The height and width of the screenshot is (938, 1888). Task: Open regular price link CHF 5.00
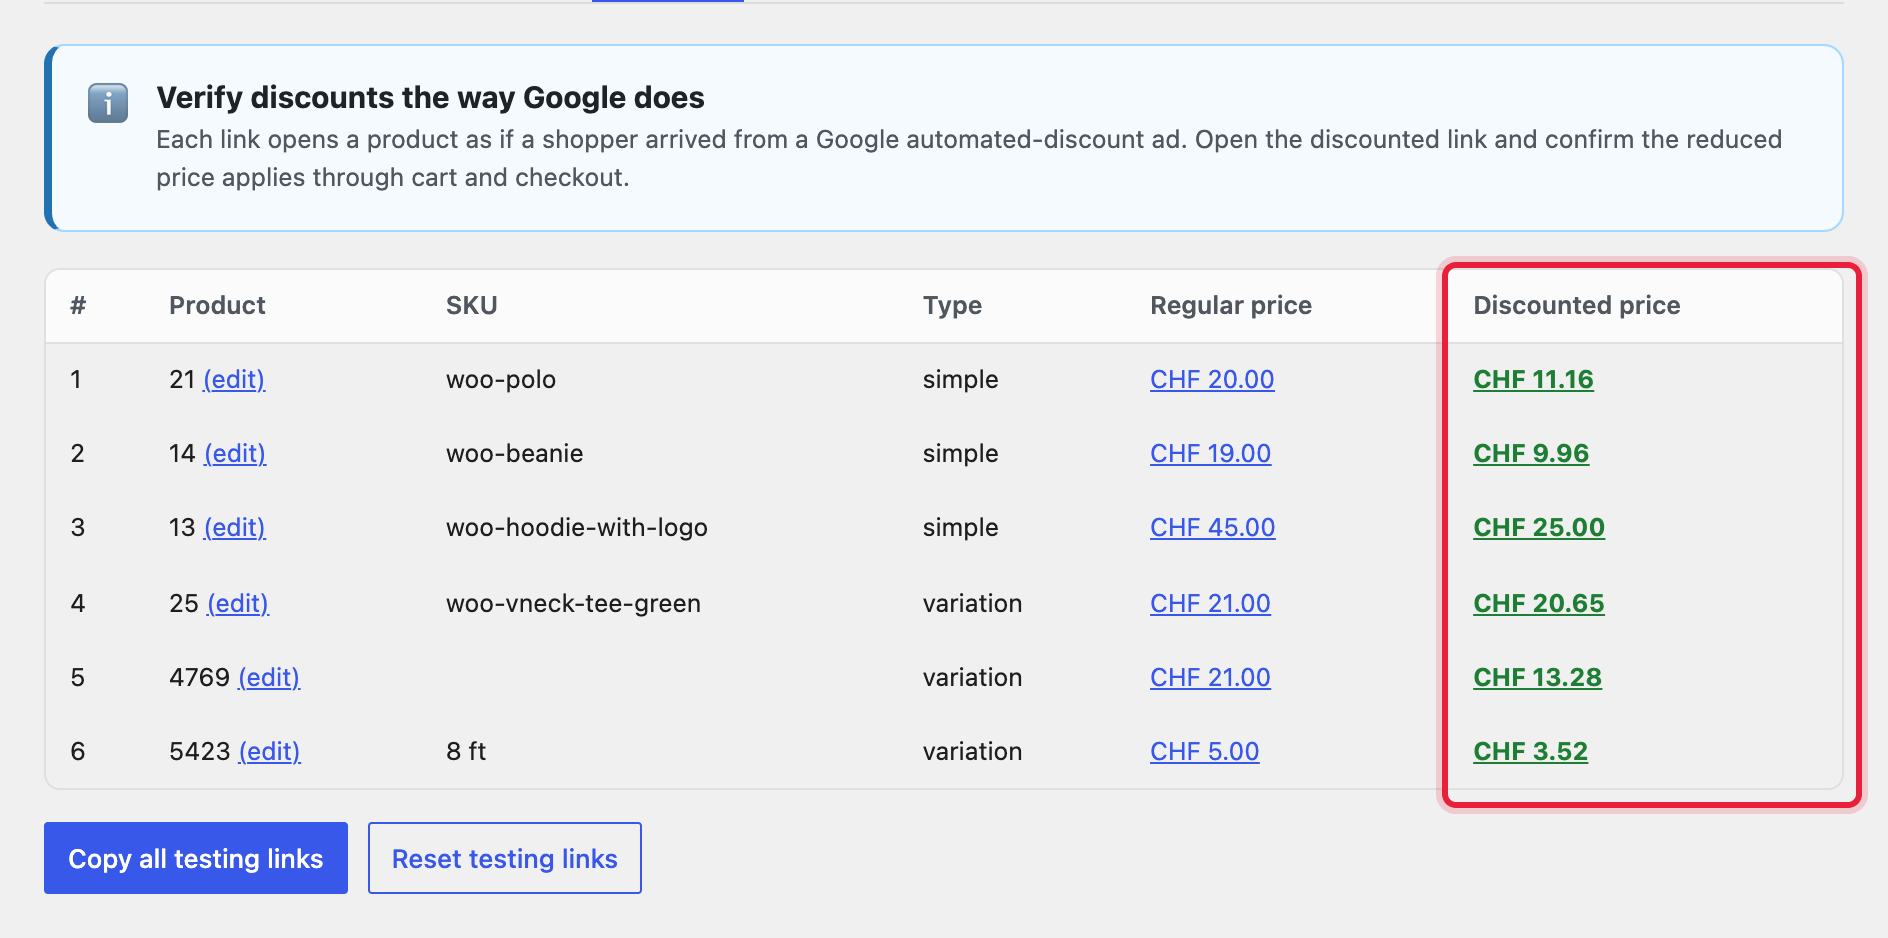1205,752
